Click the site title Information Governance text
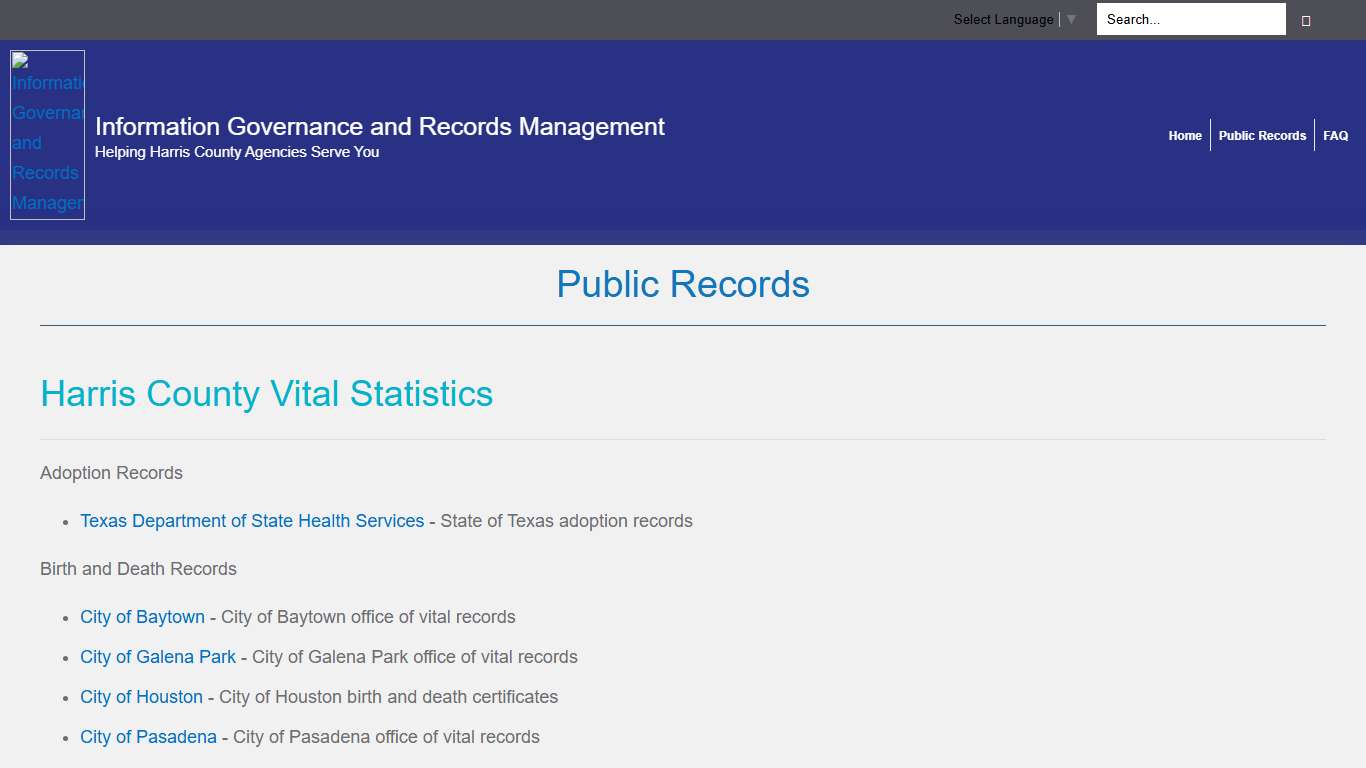The width and height of the screenshot is (1366, 768). [379, 126]
